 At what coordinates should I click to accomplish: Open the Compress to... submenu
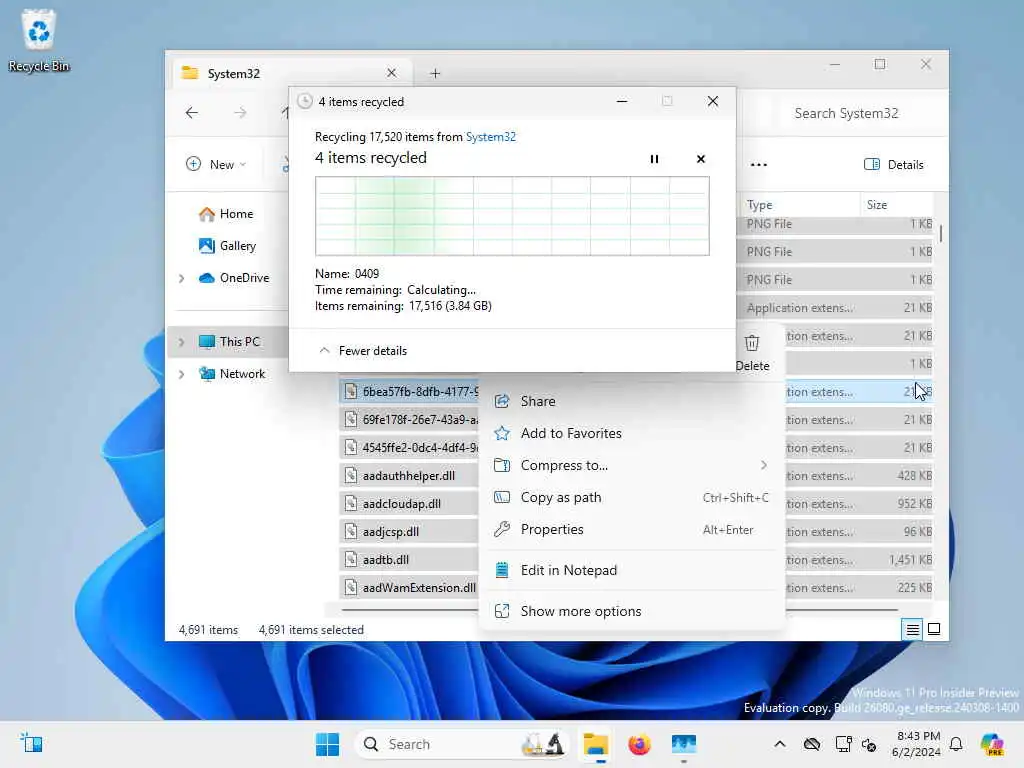(631, 465)
